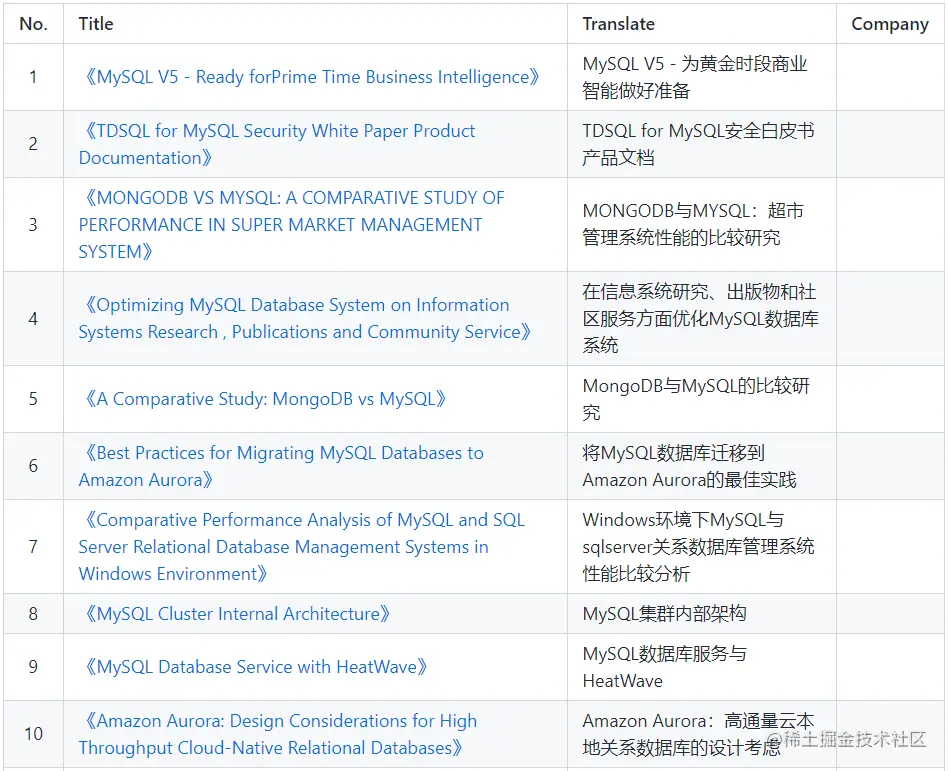Click row number 2 cell

[33, 144]
